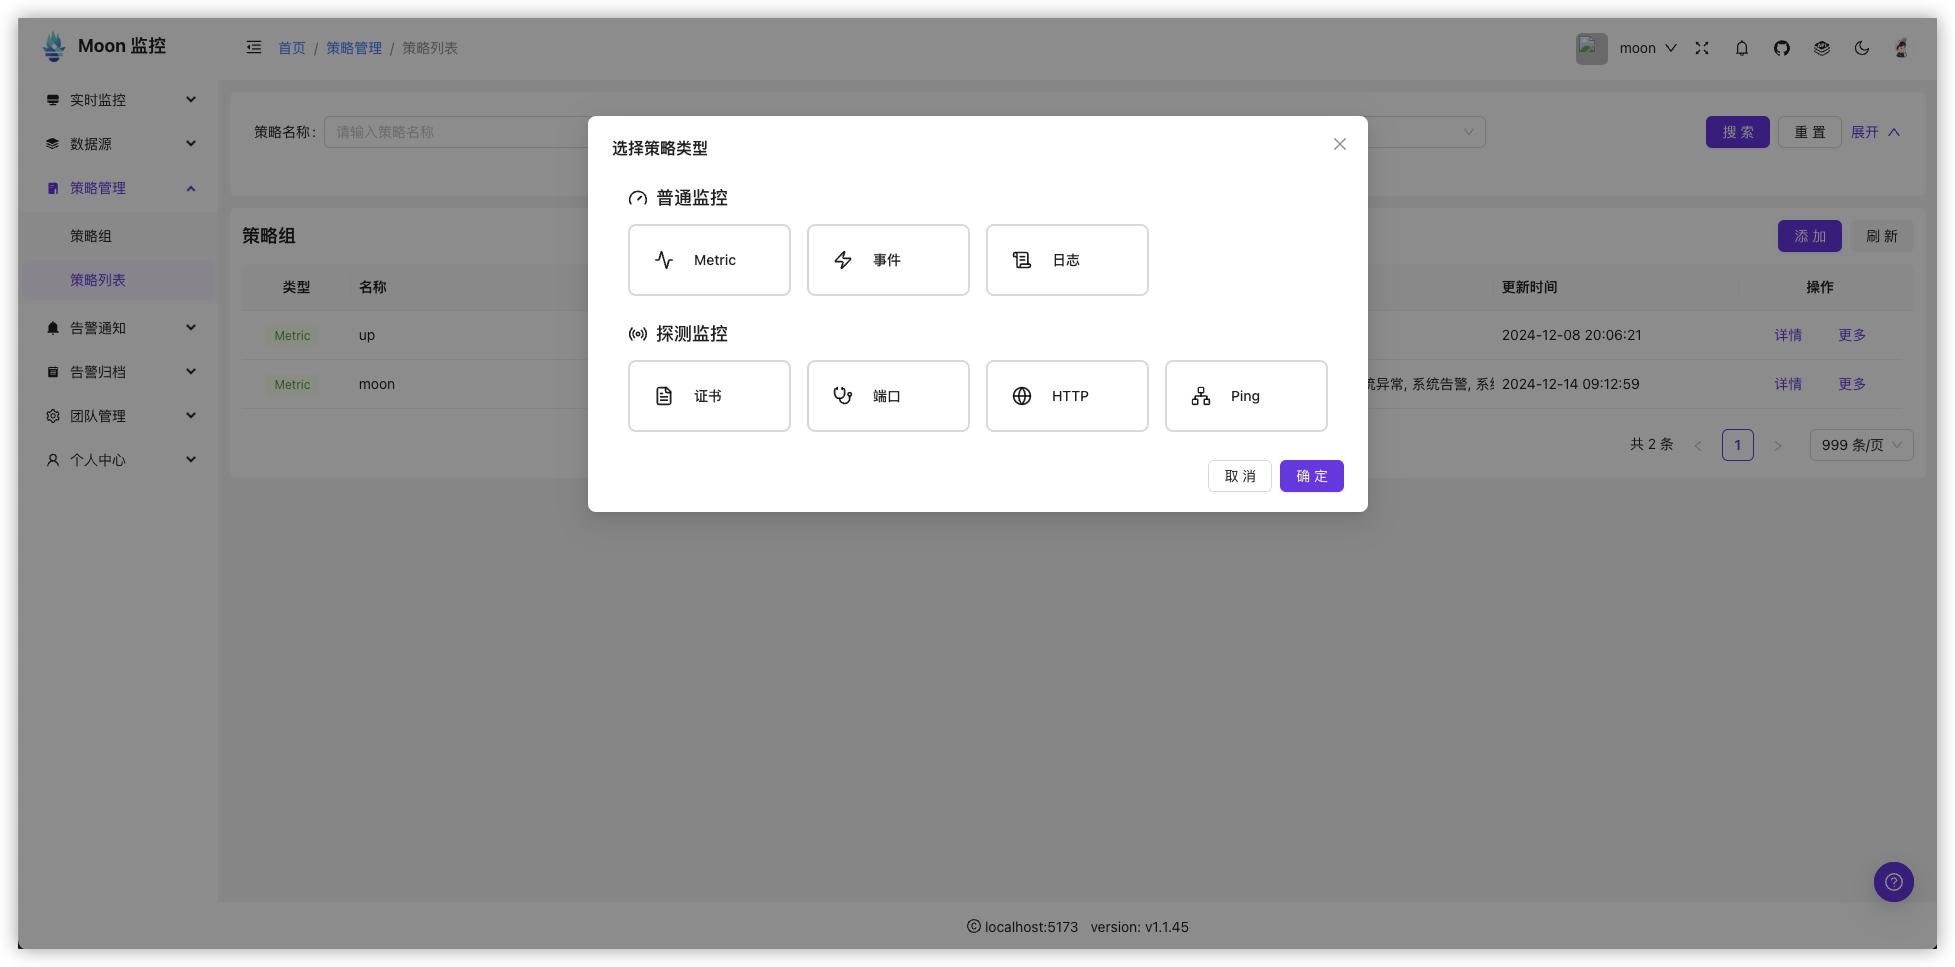Viewport: 1955px width, 967px height.
Task: Select the 事件 strategy type card
Action: coord(888,260)
